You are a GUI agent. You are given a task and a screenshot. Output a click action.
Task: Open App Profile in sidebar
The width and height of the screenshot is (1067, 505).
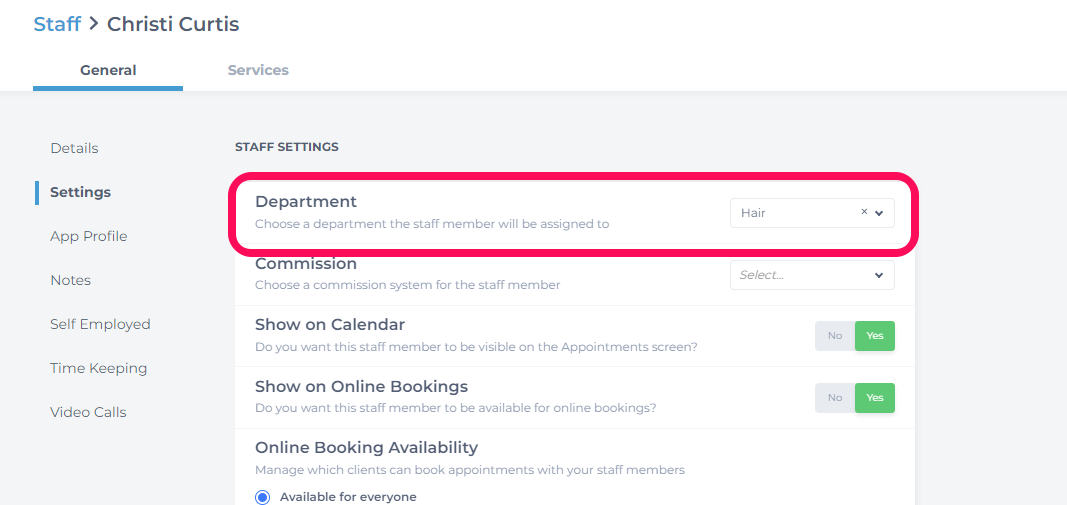pos(88,236)
